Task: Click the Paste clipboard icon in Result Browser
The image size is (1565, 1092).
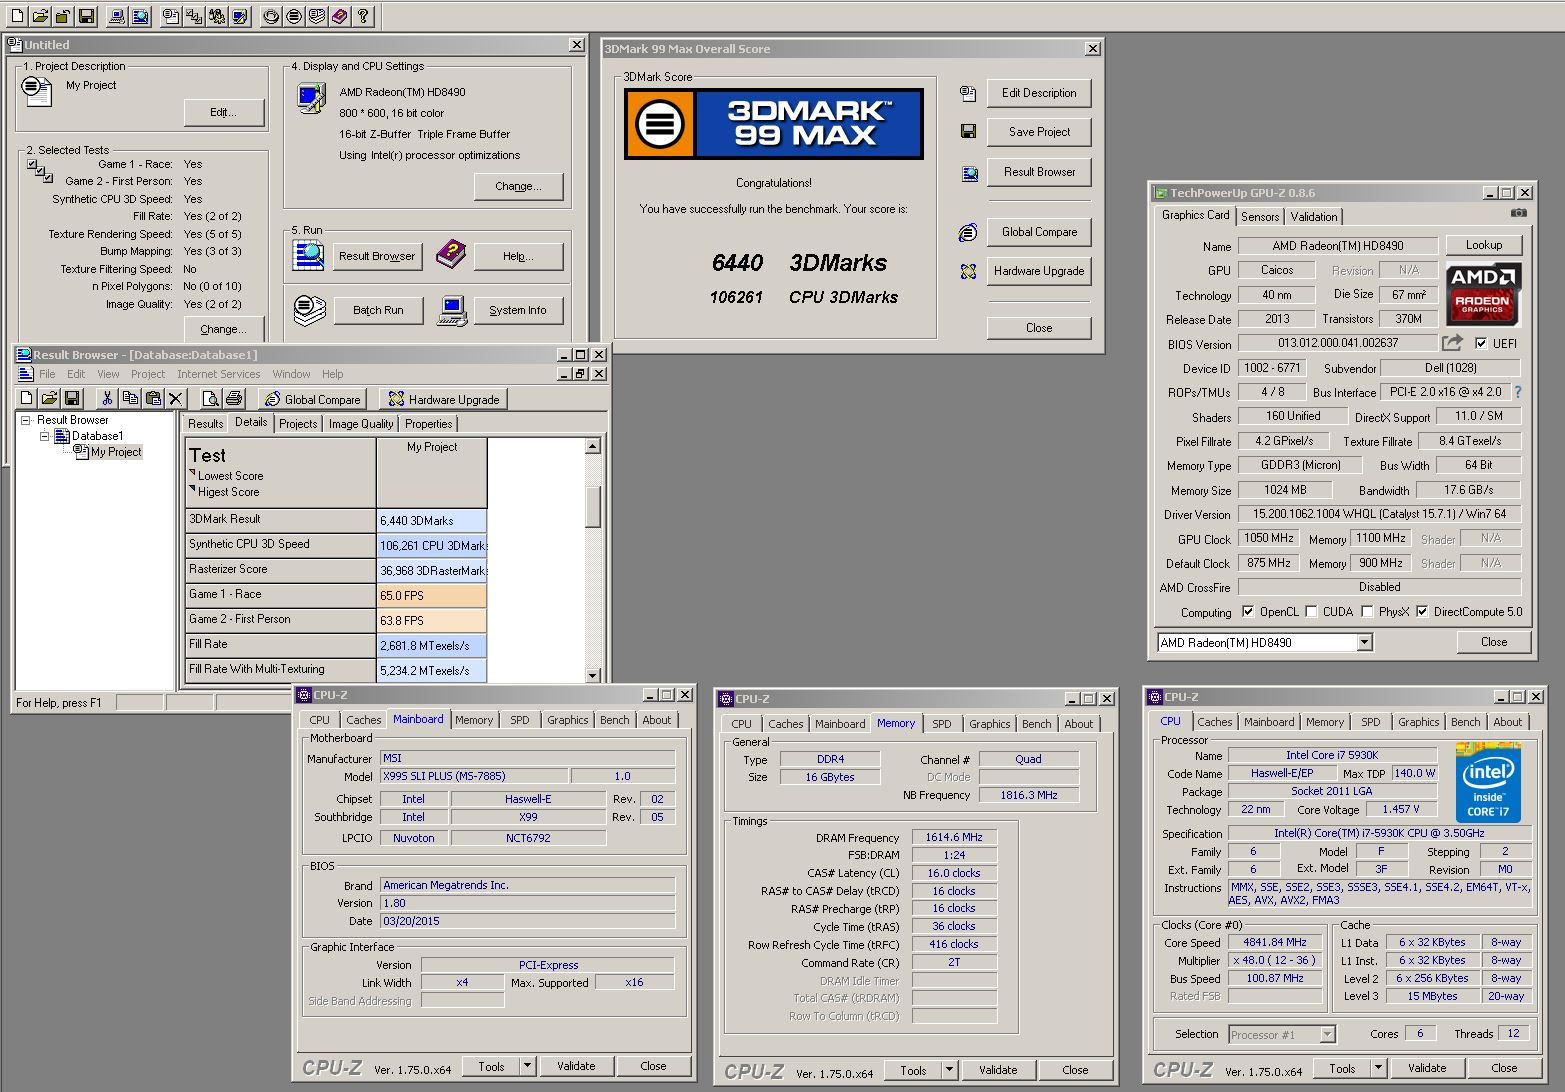Action: [x=153, y=398]
